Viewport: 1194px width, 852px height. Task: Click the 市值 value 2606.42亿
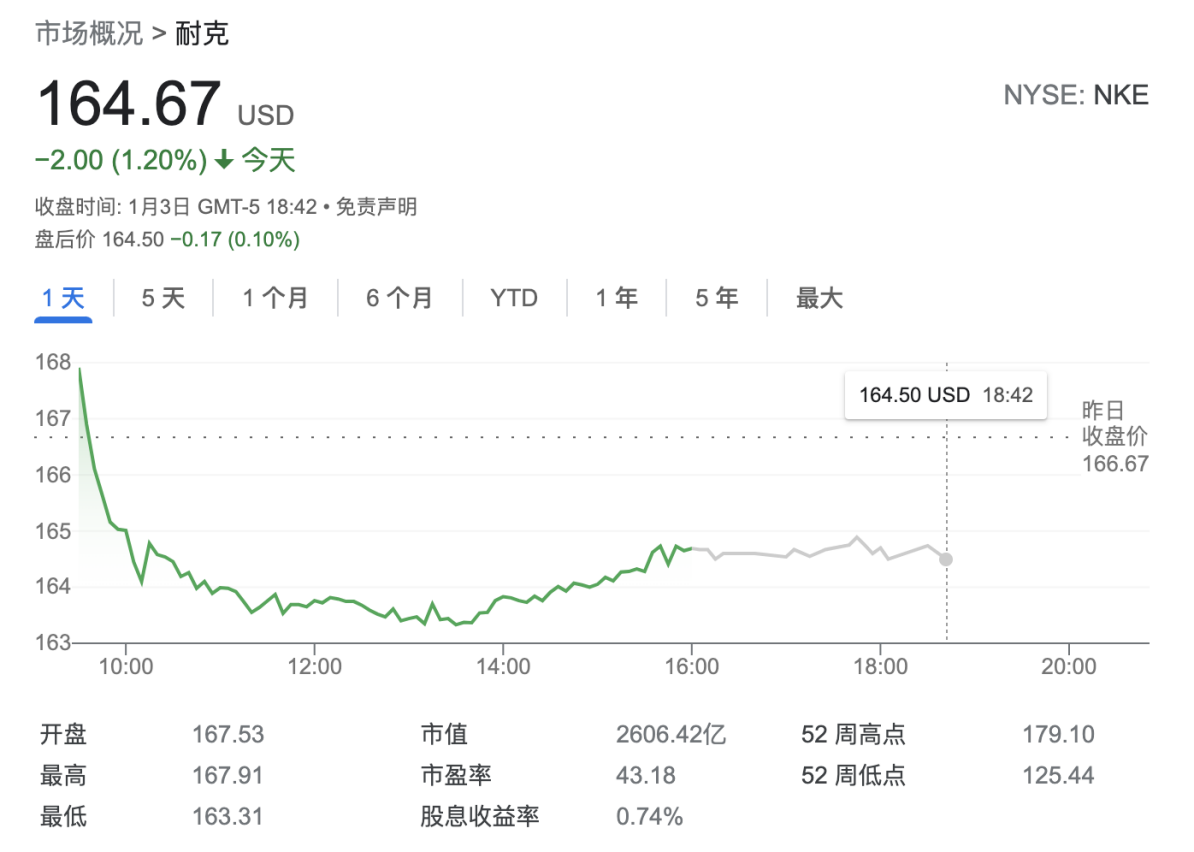(671, 735)
